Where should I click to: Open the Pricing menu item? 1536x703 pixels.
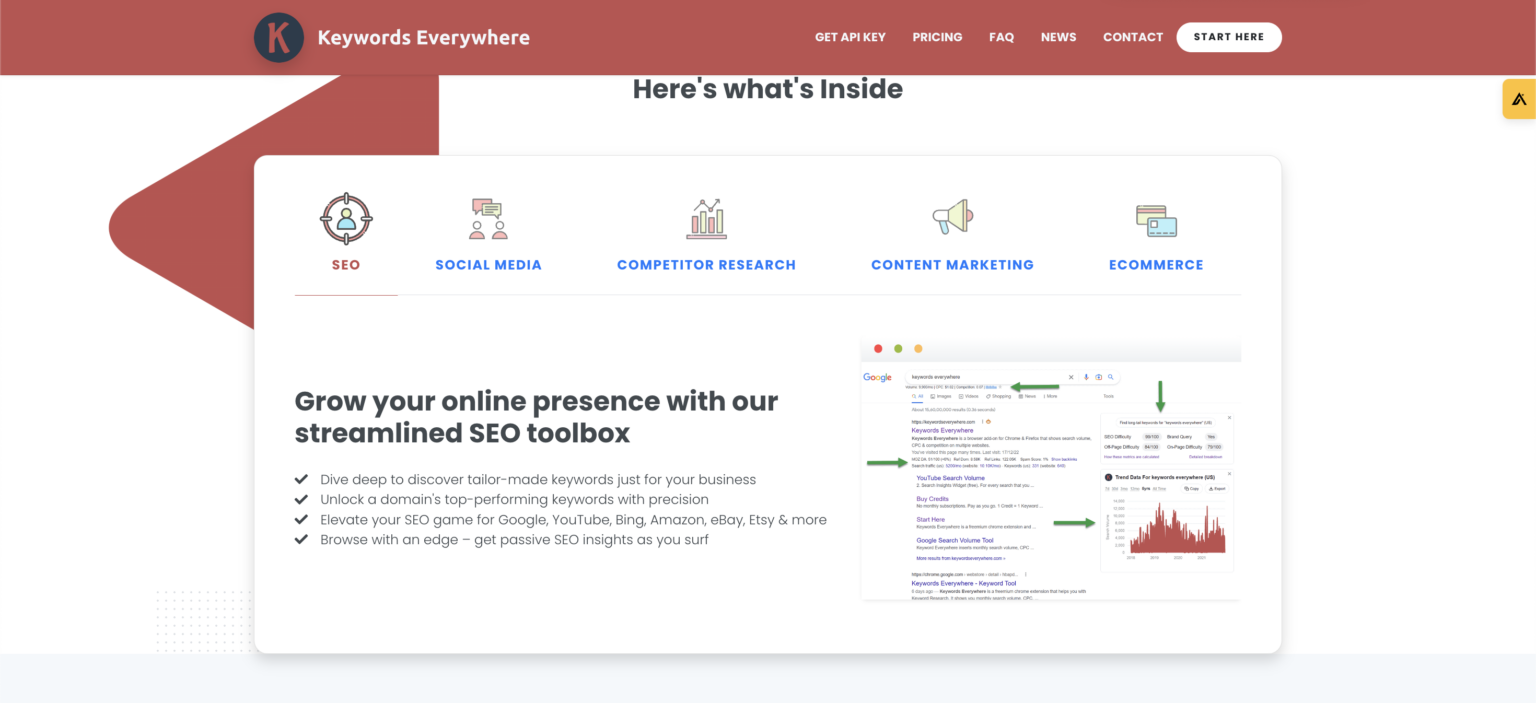(937, 37)
